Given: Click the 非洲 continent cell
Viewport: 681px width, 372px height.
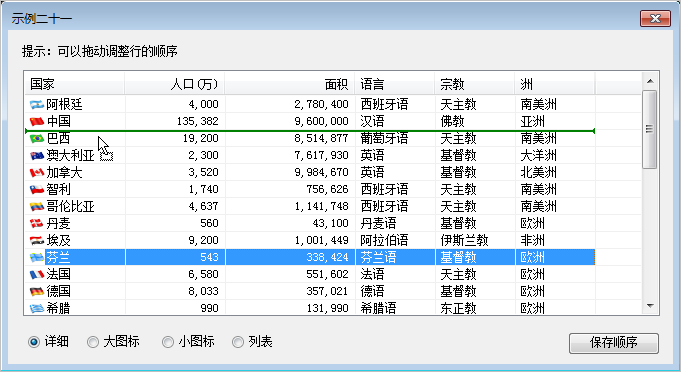Looking at the screenshot, I should (532, 240).
